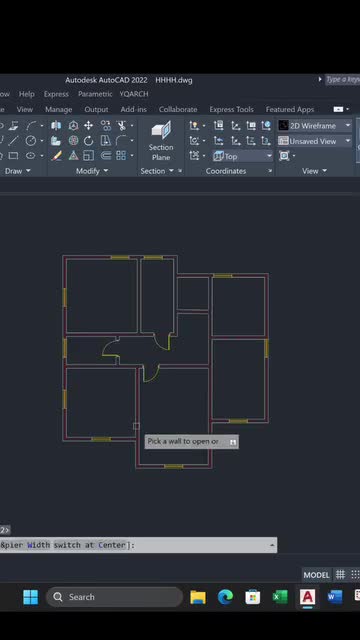This screenshot has width=360, height=640.
Task: Open the Windows Start menu
Action: 31,597
